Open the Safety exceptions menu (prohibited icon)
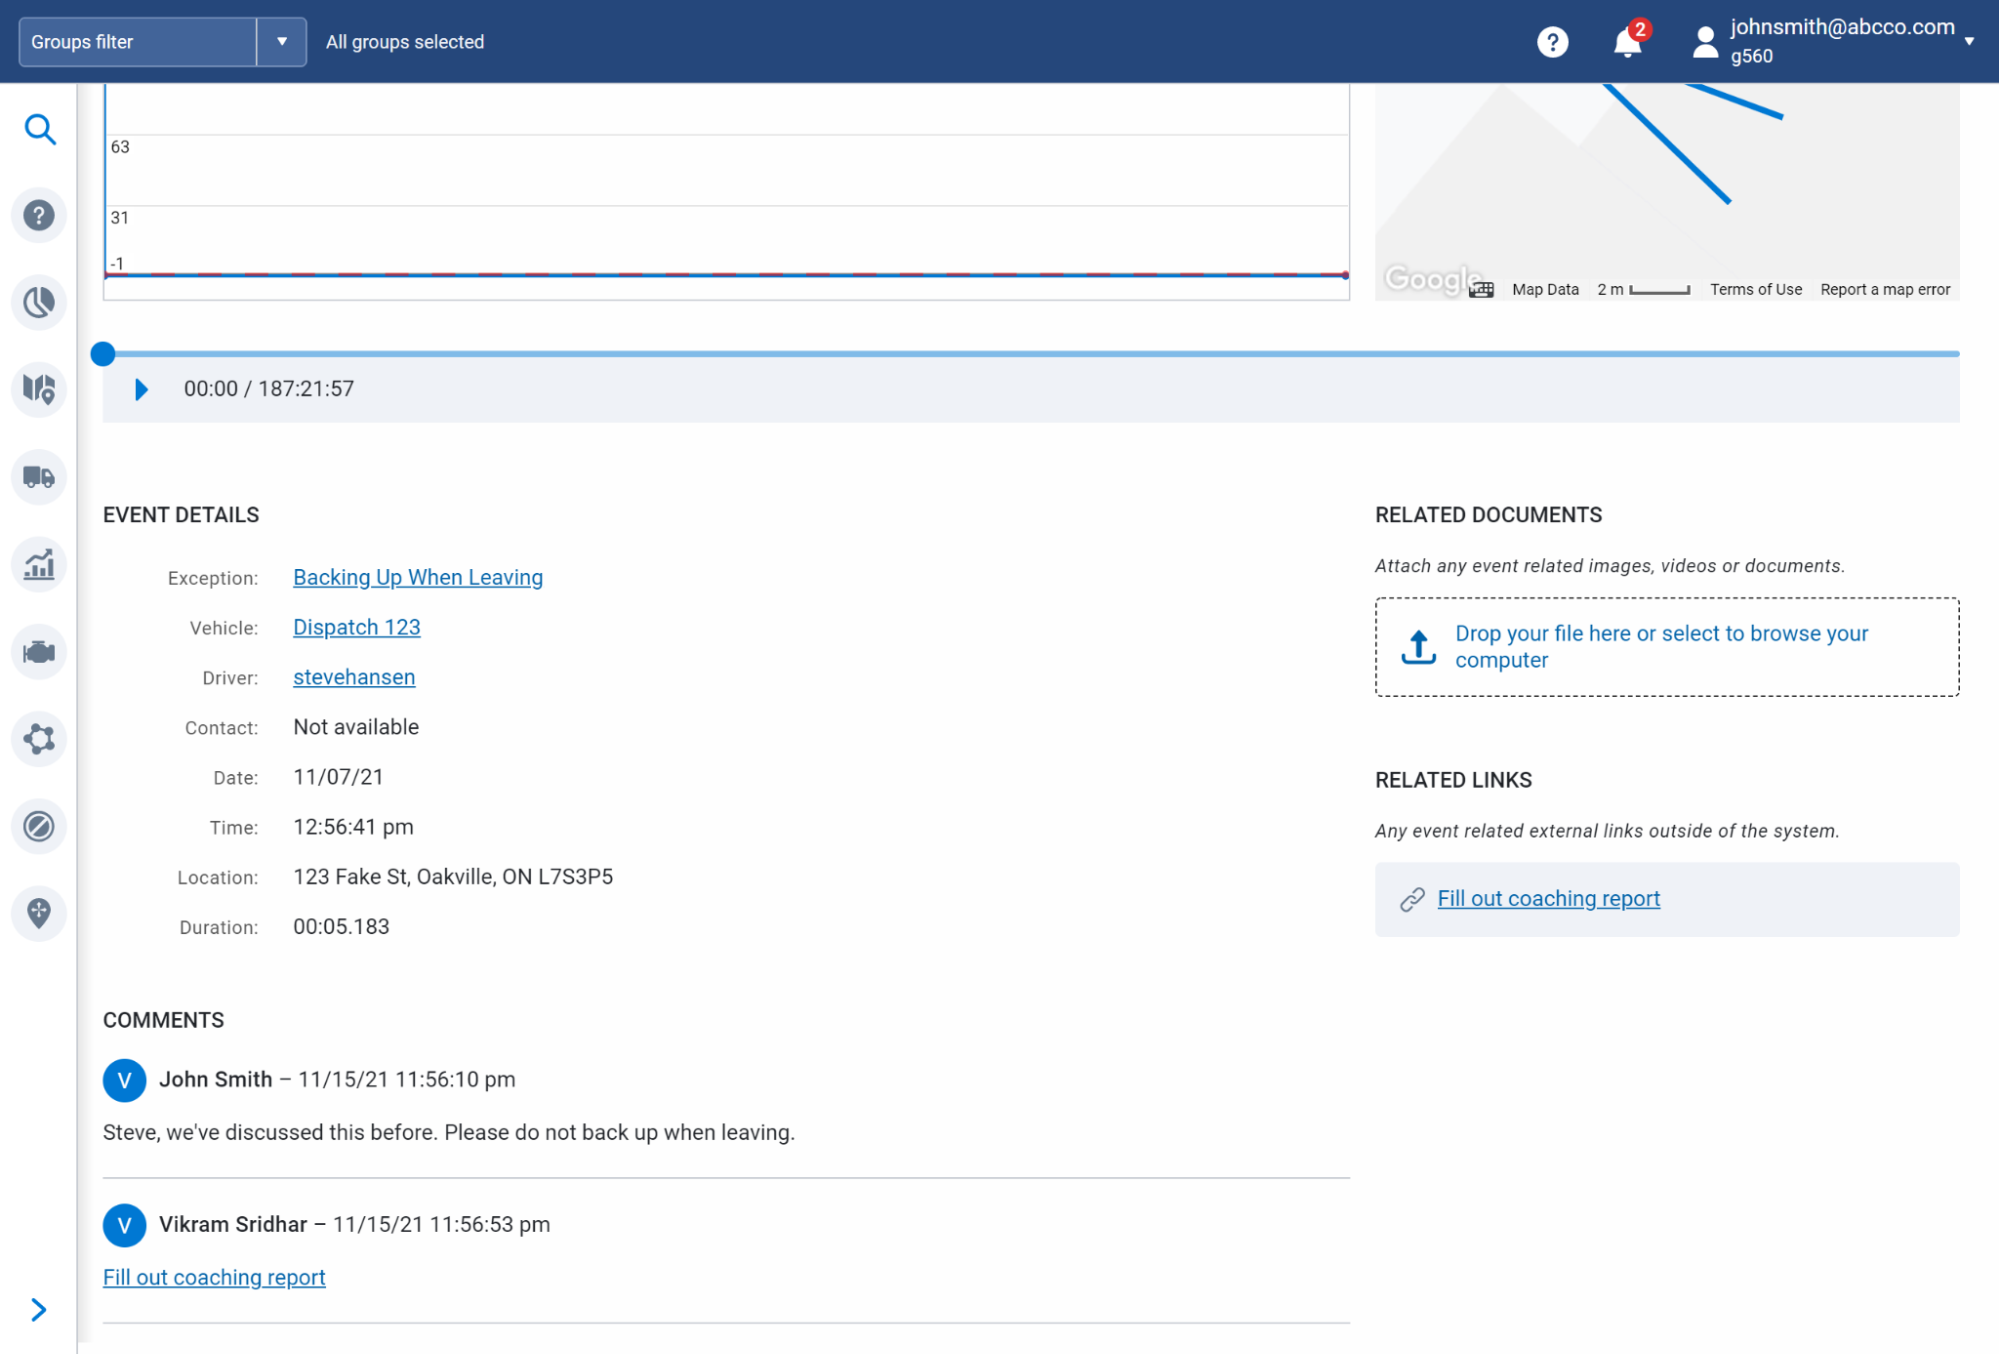Screen dimensions: 1999x1354 point(40,826)
